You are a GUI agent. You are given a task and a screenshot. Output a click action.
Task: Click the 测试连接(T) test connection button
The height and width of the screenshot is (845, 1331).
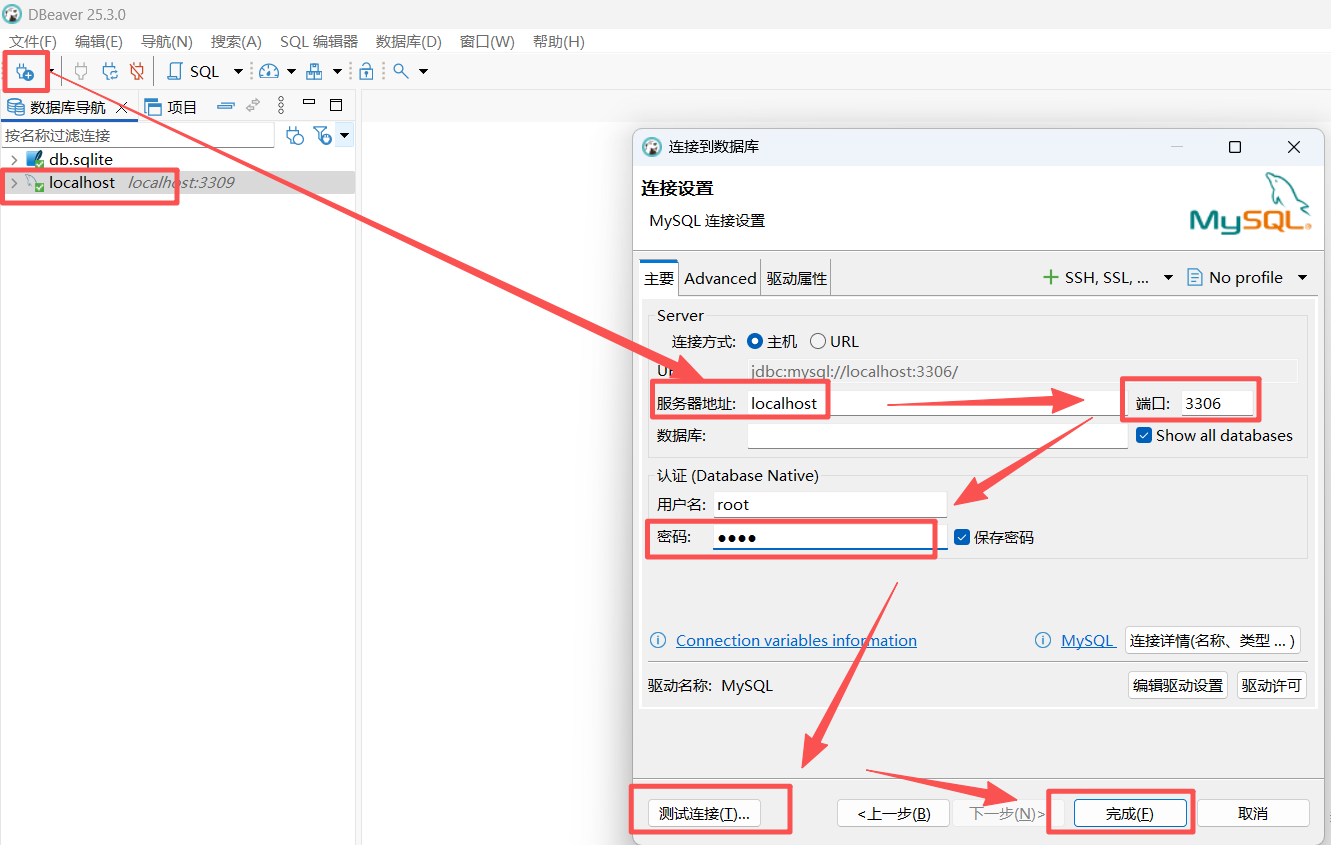pos(704,813)
